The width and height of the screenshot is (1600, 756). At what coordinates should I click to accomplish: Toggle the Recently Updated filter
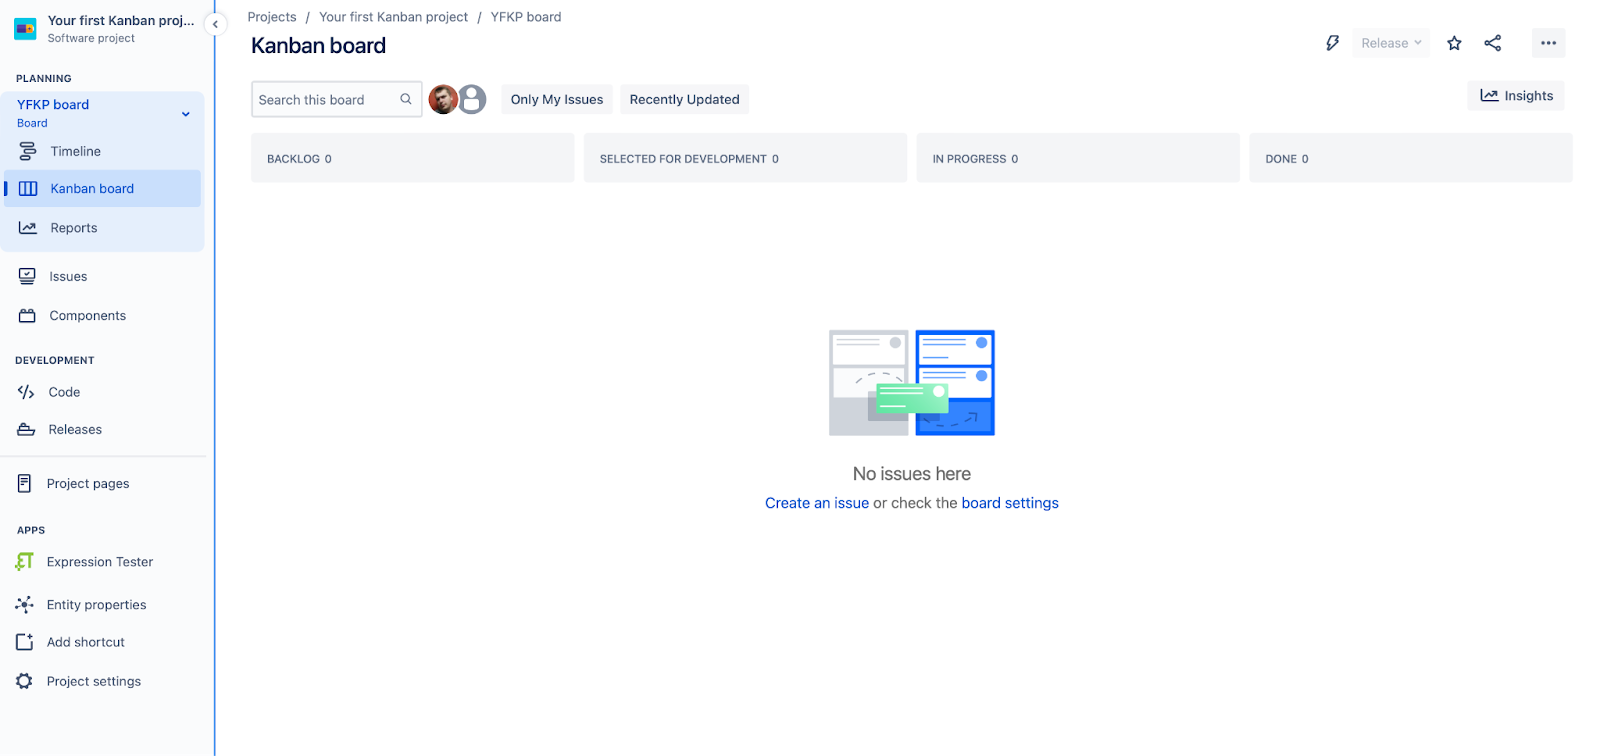point(685,99)
